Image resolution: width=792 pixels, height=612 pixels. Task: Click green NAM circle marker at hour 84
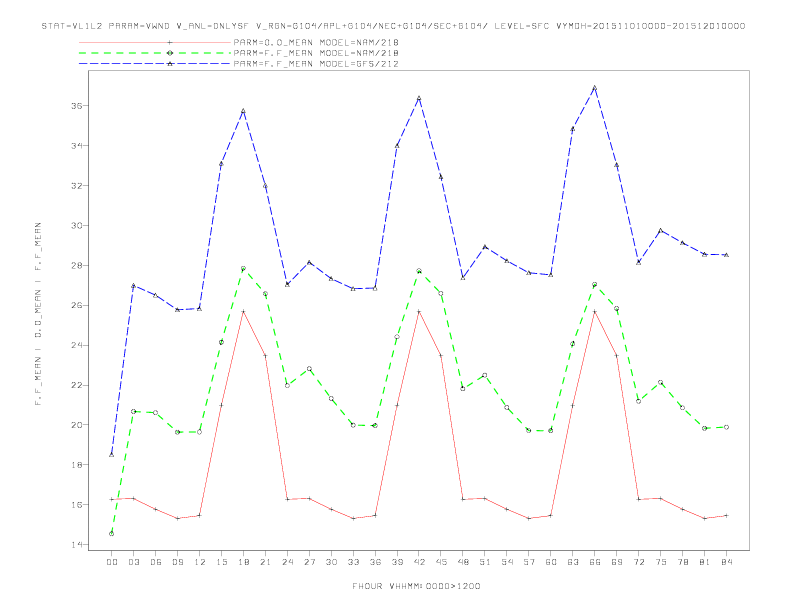pos(726,427)
